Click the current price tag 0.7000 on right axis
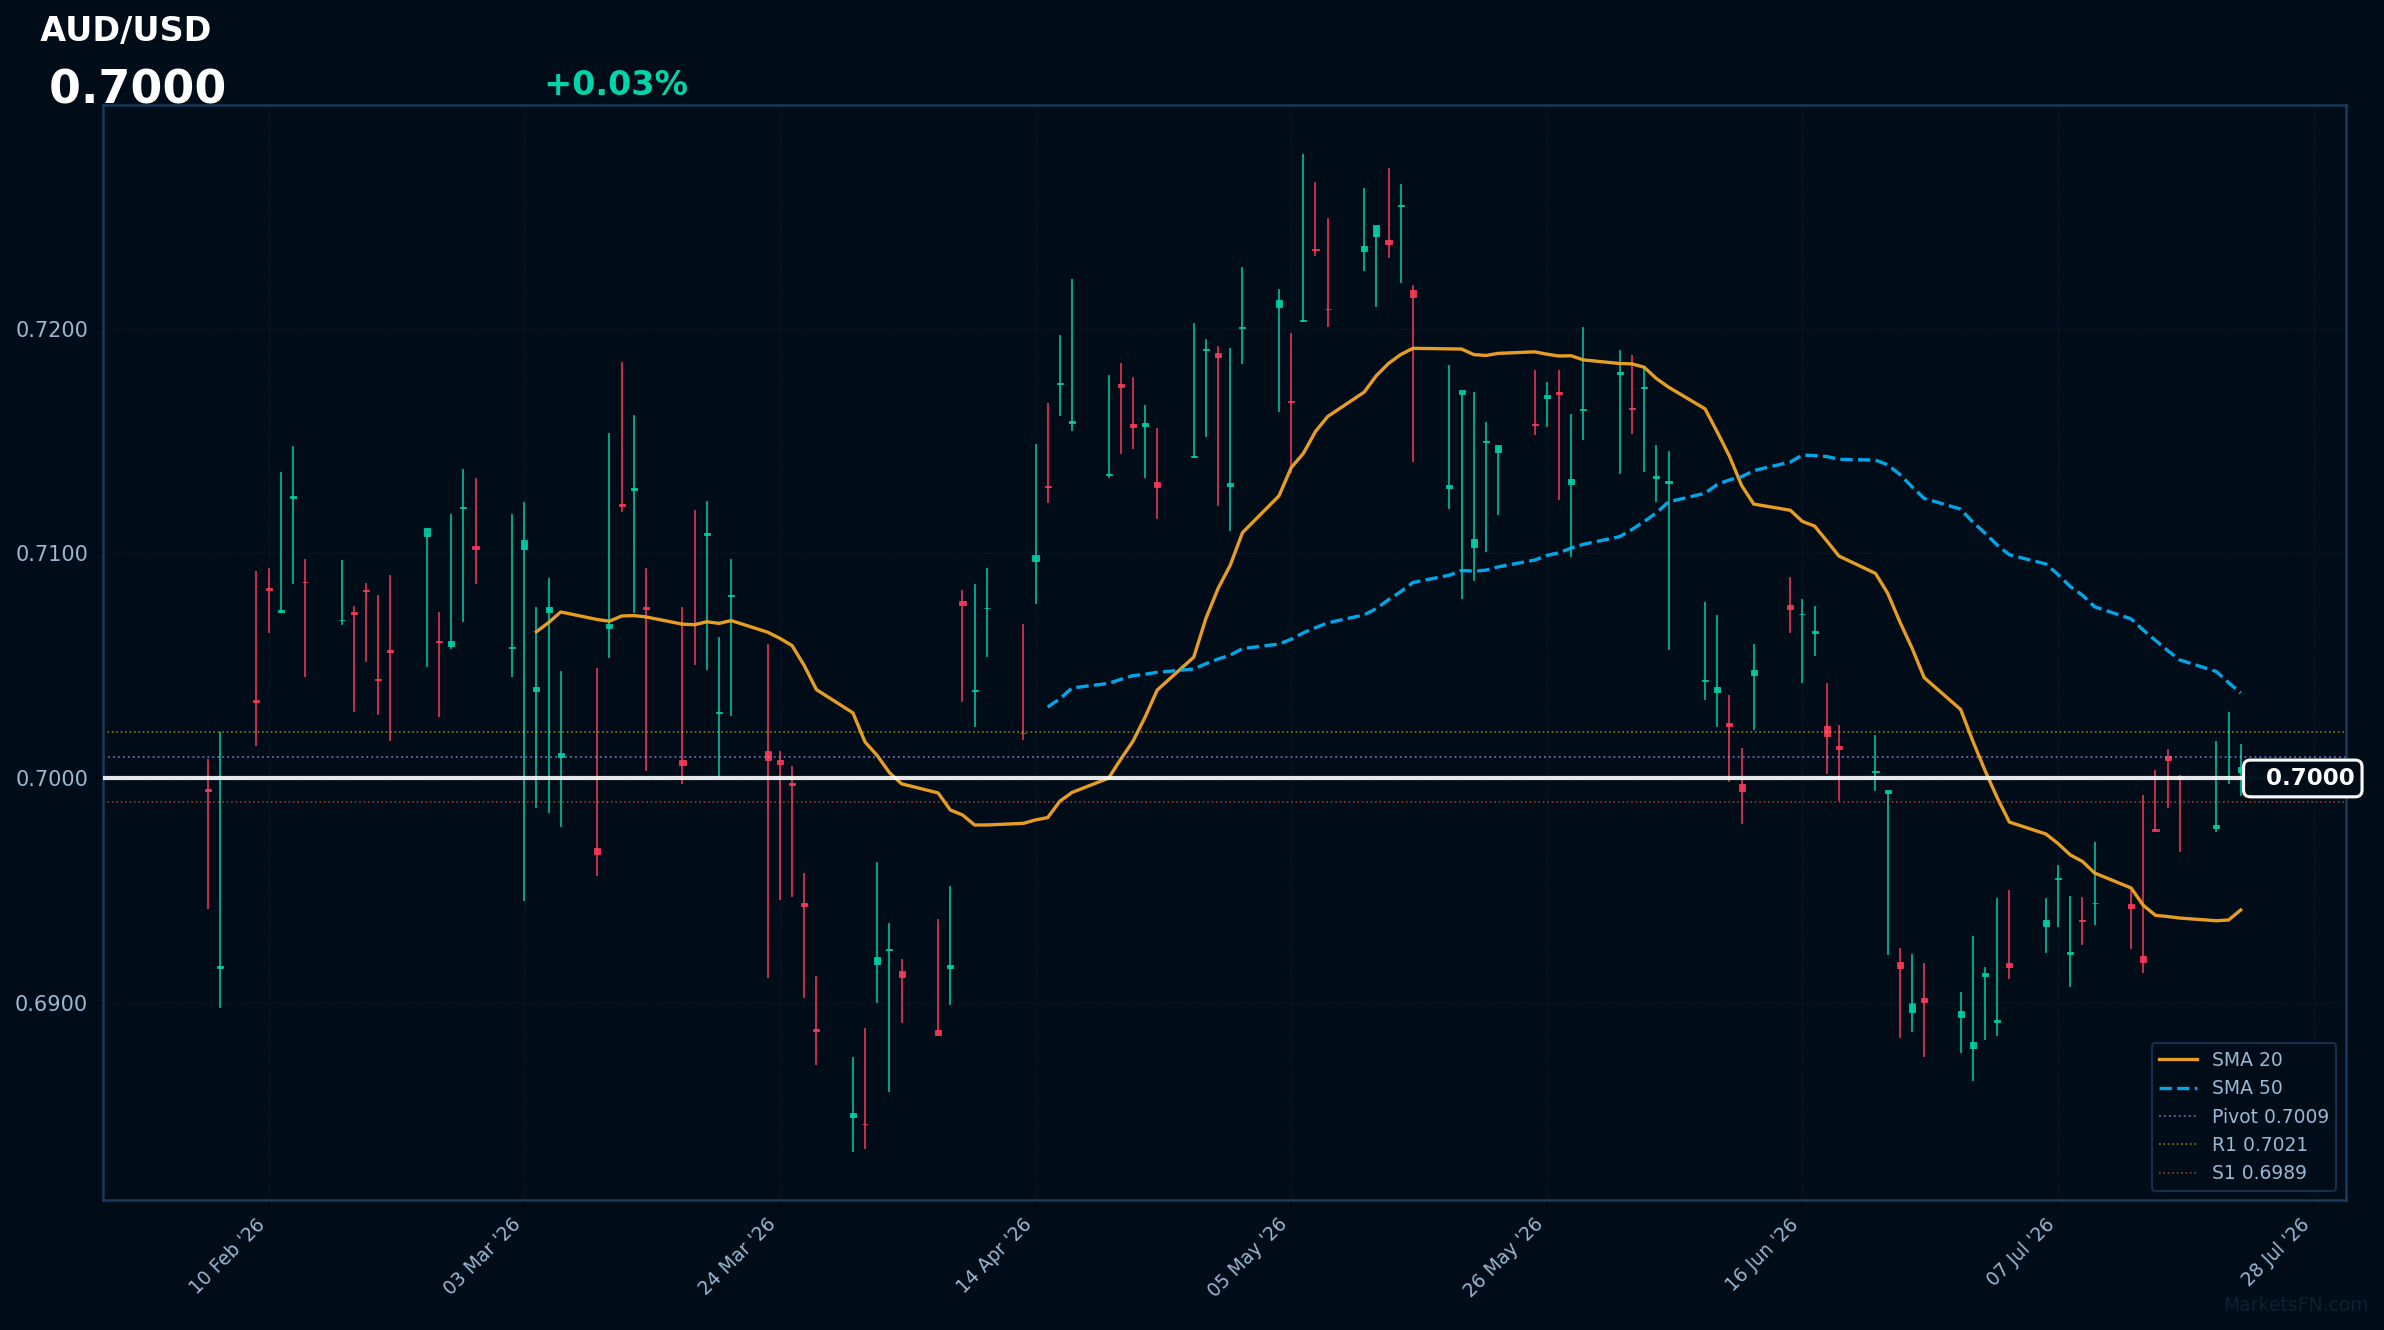2384x1330 pixels. pos(2302,778)
